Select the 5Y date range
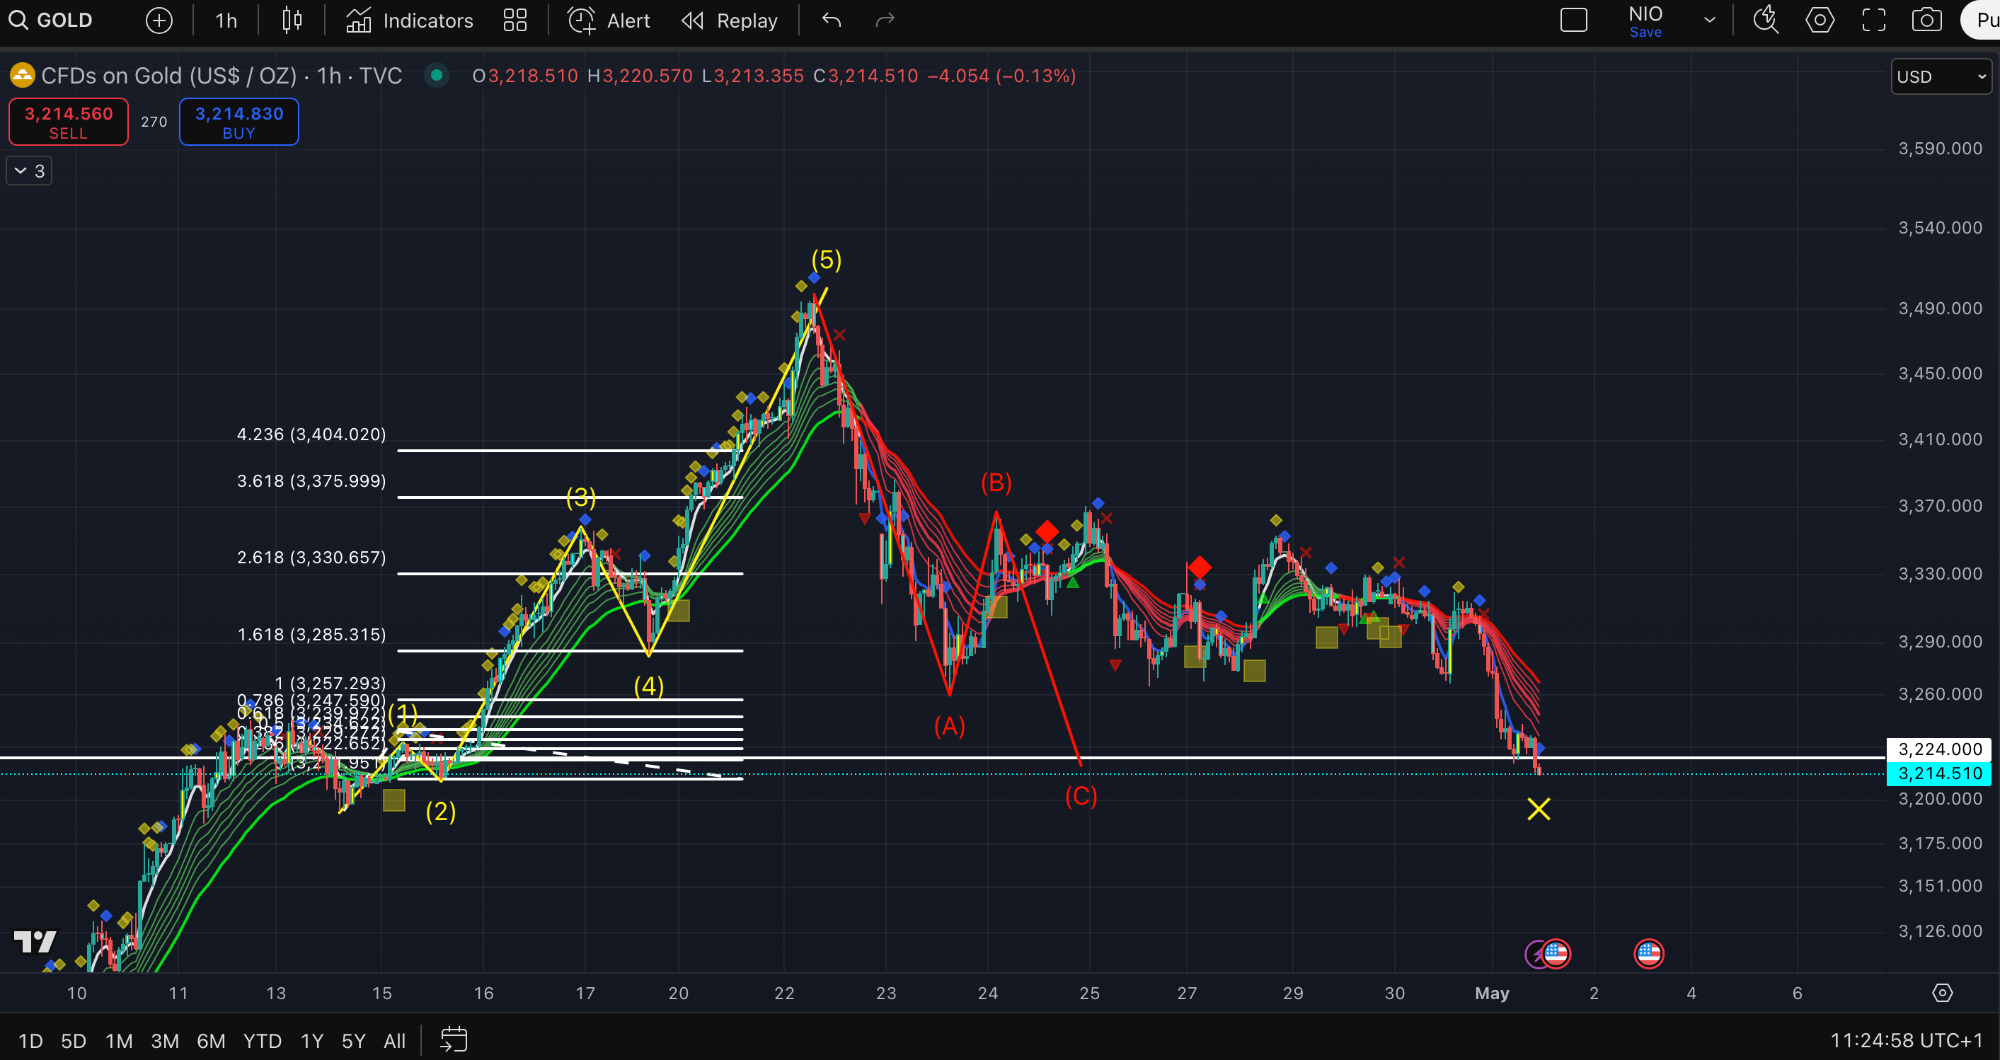This screenshot has height=1060, width=2000. tap(353, 1041)
